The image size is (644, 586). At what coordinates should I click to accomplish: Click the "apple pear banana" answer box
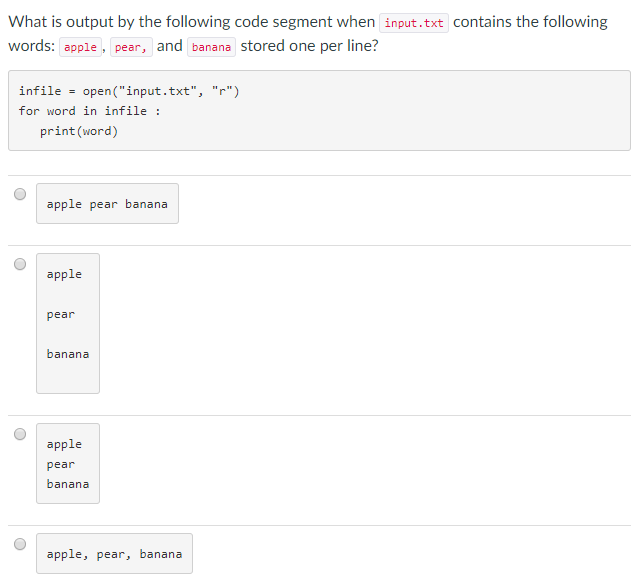107,204
